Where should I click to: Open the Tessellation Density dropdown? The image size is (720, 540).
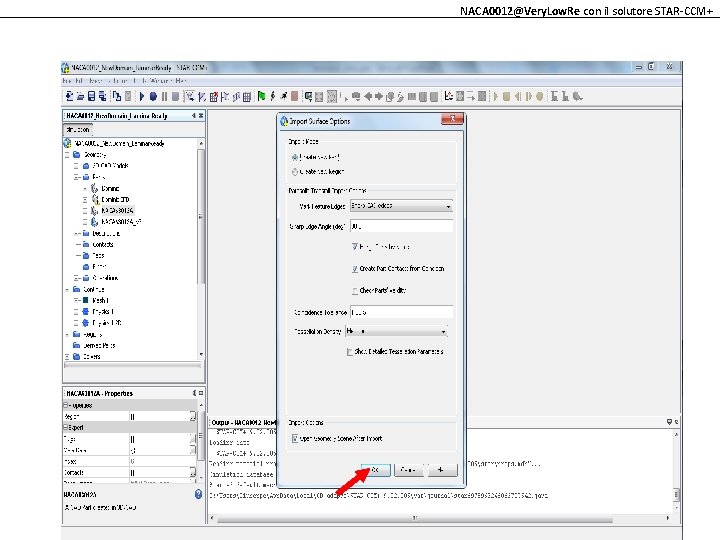click(x=396, y=331)
